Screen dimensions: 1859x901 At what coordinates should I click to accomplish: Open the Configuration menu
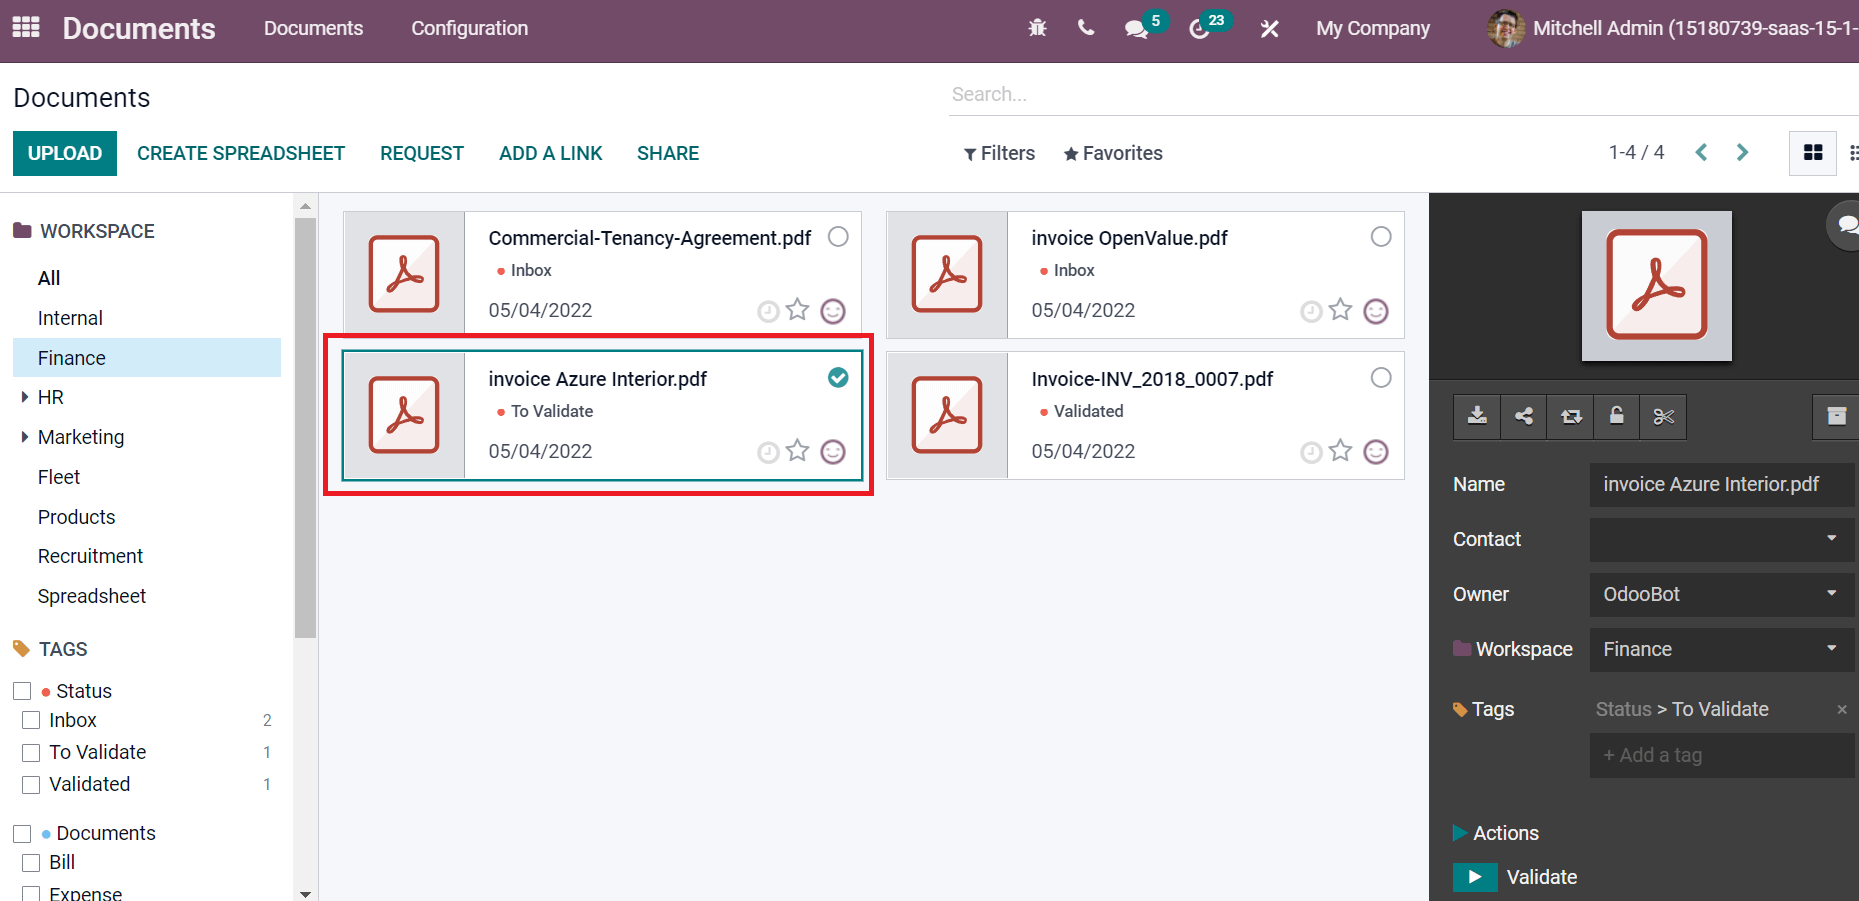pyautogui.click(x=469, y=28)
